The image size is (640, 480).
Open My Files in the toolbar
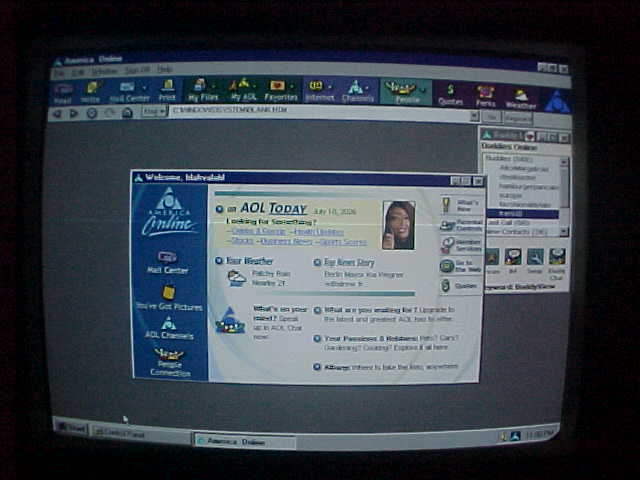coord(203,91)
